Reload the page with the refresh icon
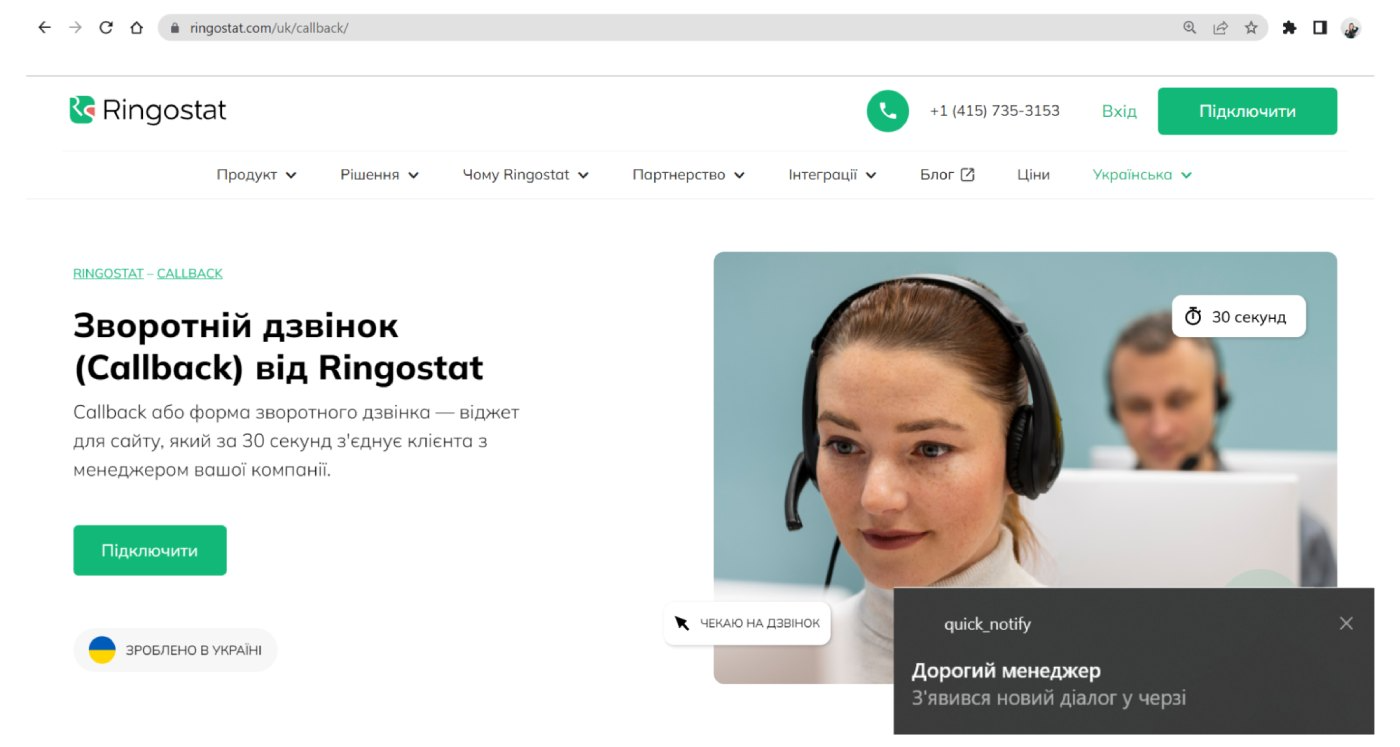1400x747 pixels. (106, 28)
